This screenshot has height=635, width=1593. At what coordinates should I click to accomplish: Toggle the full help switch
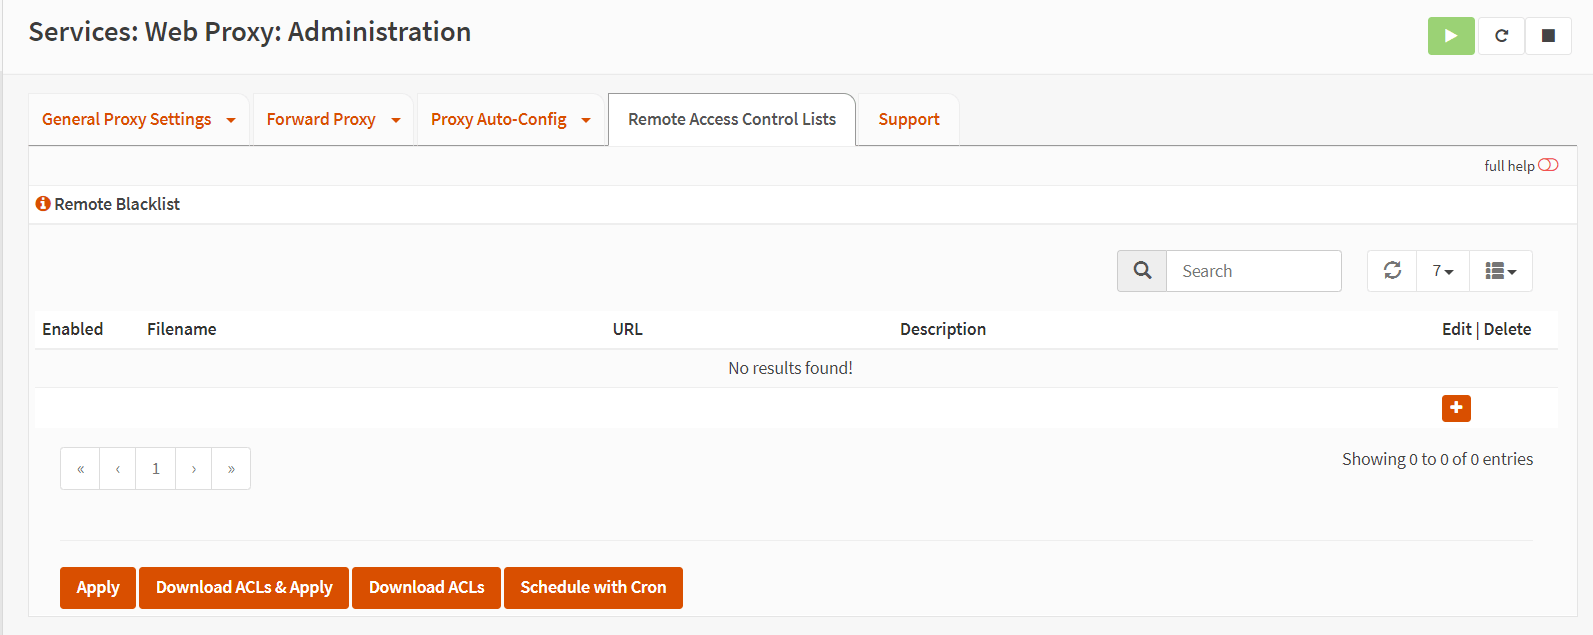(x=1548, y=165)
